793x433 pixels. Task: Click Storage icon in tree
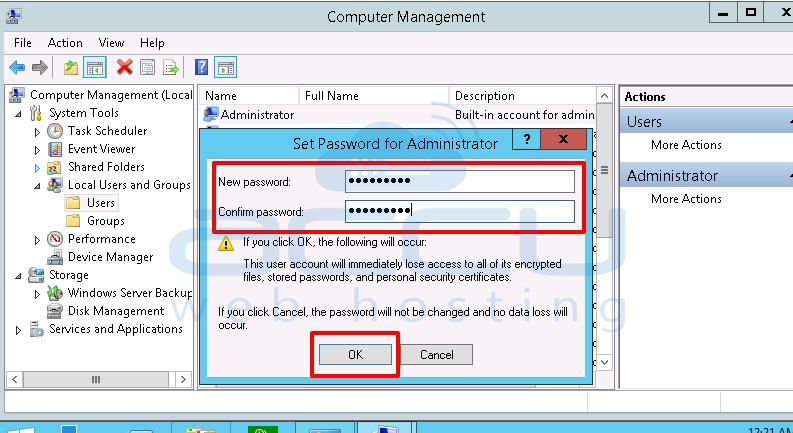coord(36,275)
